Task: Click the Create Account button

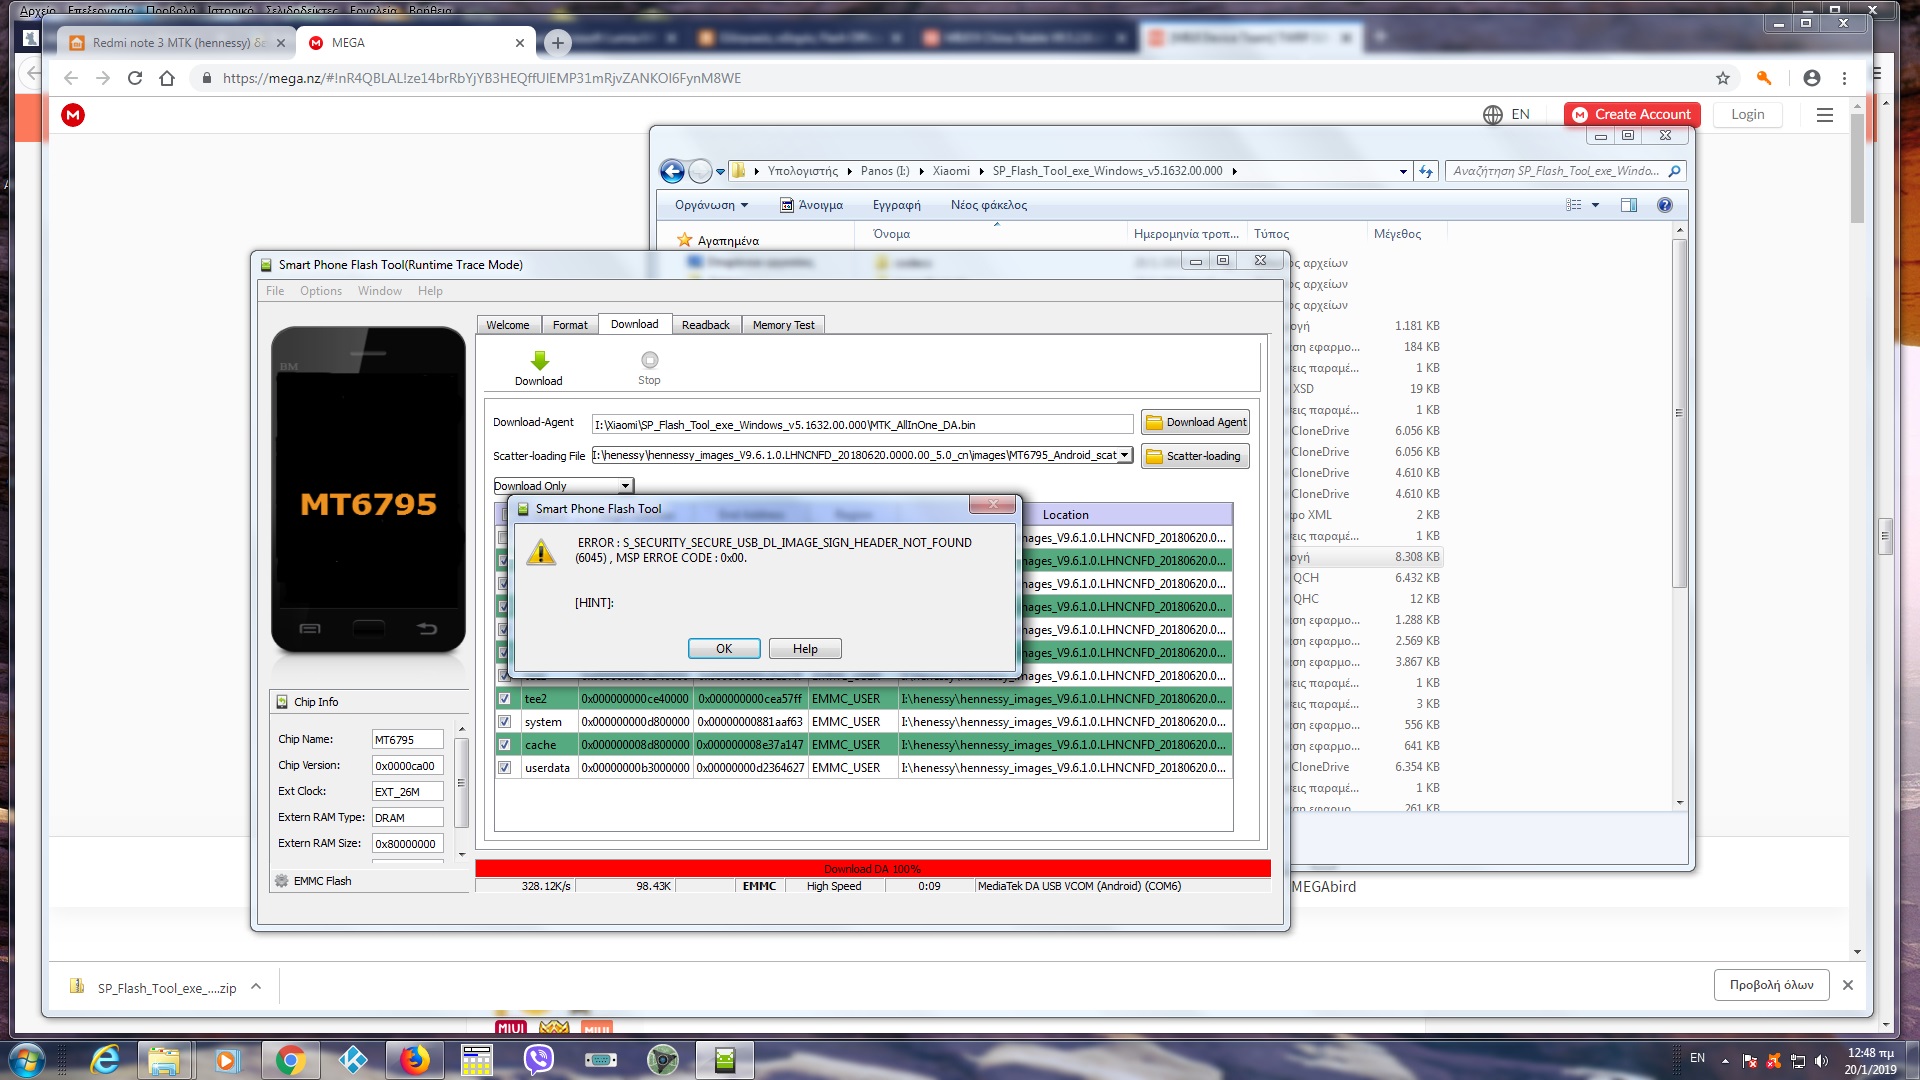Action: coord(1631,115)
